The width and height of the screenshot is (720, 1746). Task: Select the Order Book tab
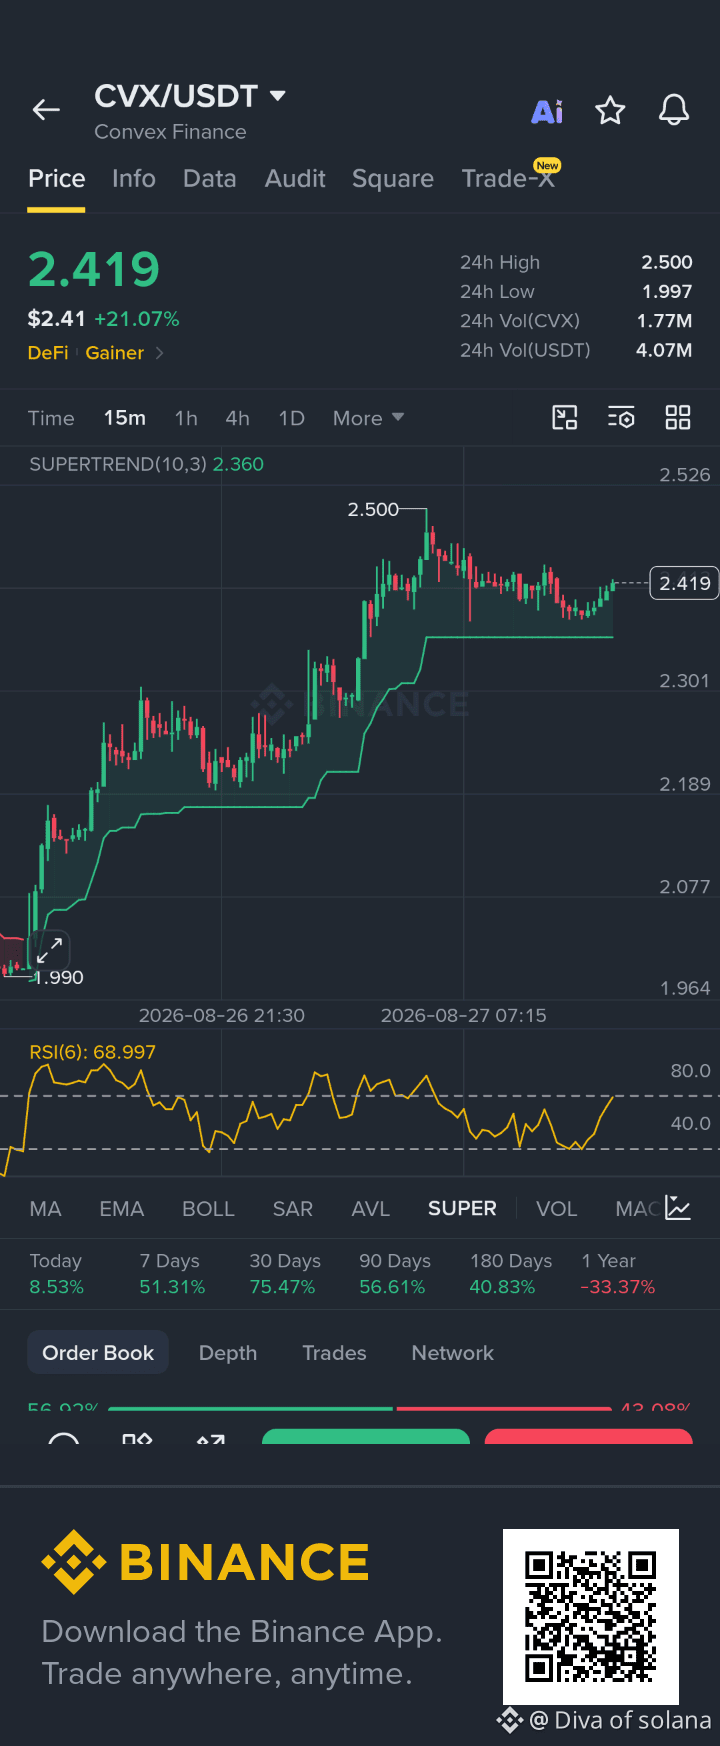[x=98, y=1353]
